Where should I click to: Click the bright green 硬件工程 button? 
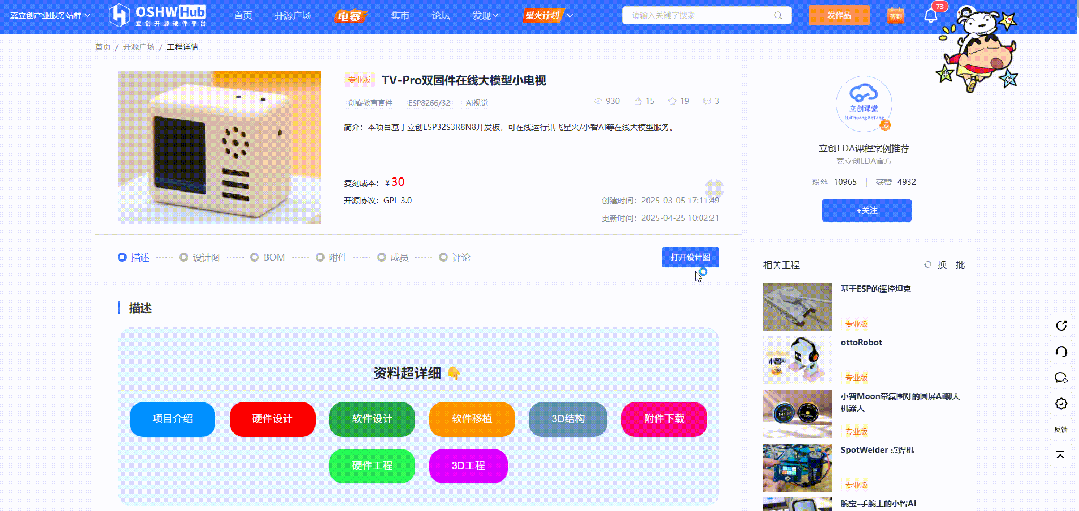pyautogui.click(x=372, y=466)
